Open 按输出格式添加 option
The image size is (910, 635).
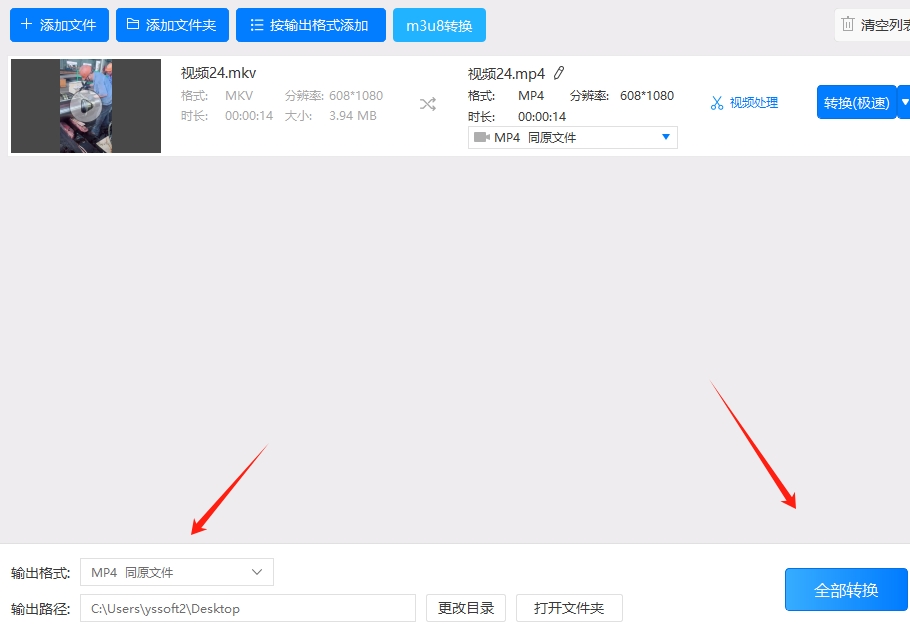tap(310, 25)
